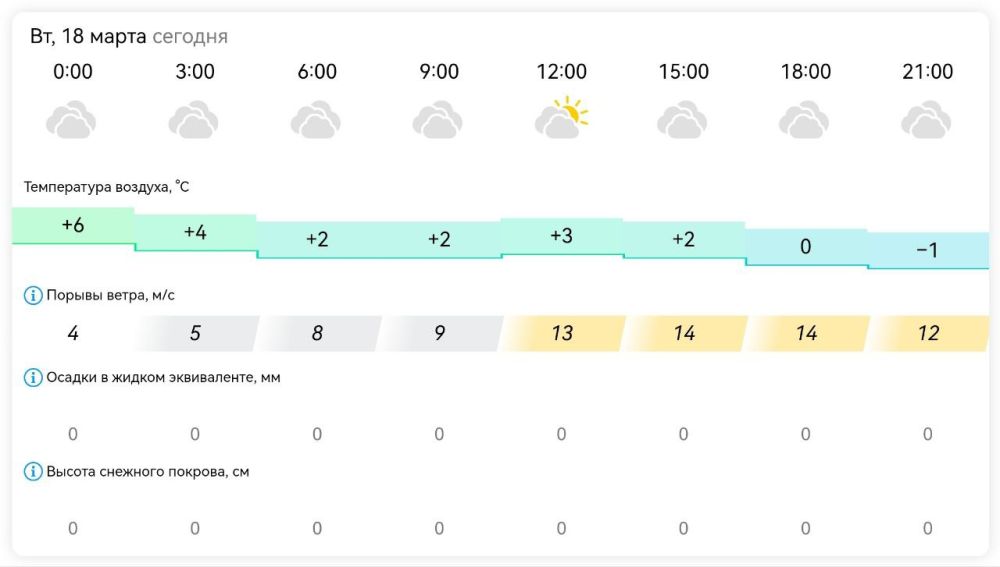
Task: Click the 12:00 time column header
Action: click(561, 72)
